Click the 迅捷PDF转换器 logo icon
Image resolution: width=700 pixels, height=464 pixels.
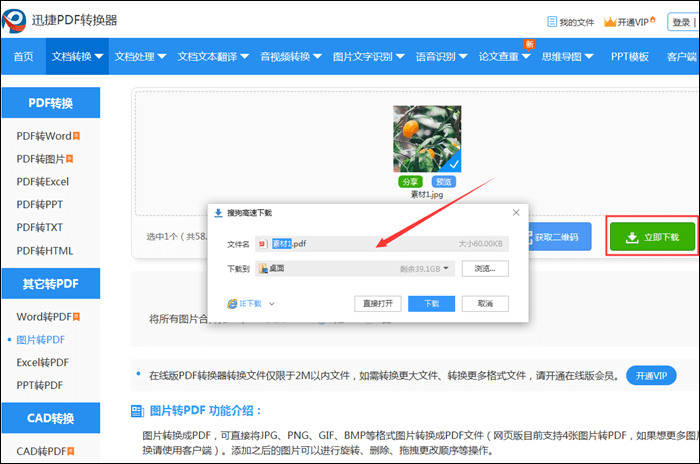(14, 20)
